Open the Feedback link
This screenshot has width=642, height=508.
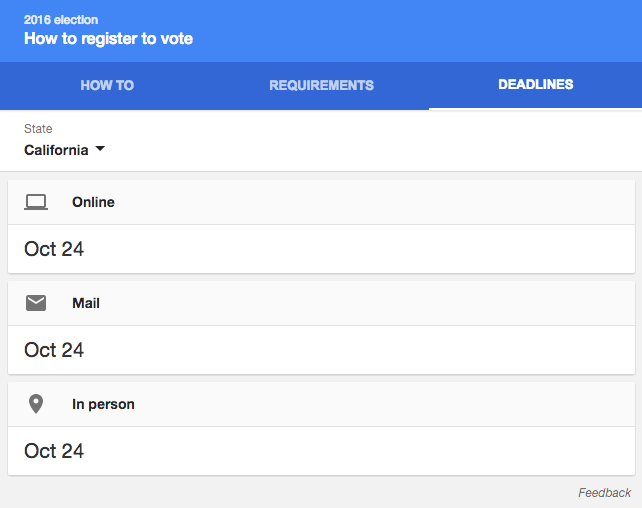click(604, 493)
